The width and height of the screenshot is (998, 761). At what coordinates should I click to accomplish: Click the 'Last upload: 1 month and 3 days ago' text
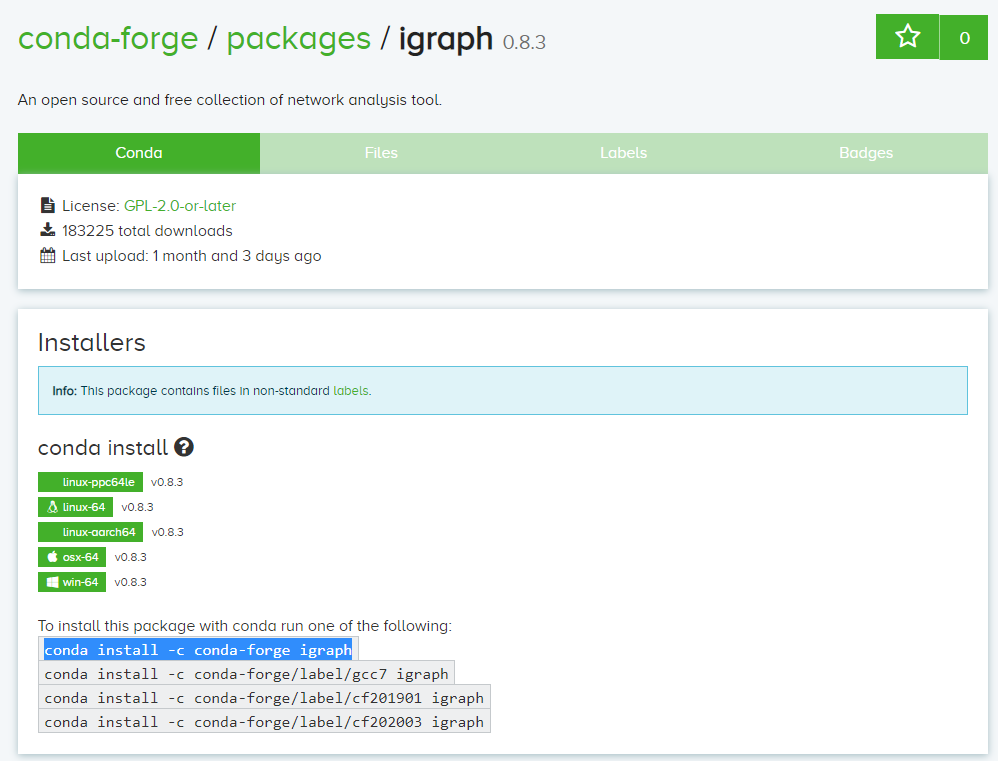pos(192,256)
